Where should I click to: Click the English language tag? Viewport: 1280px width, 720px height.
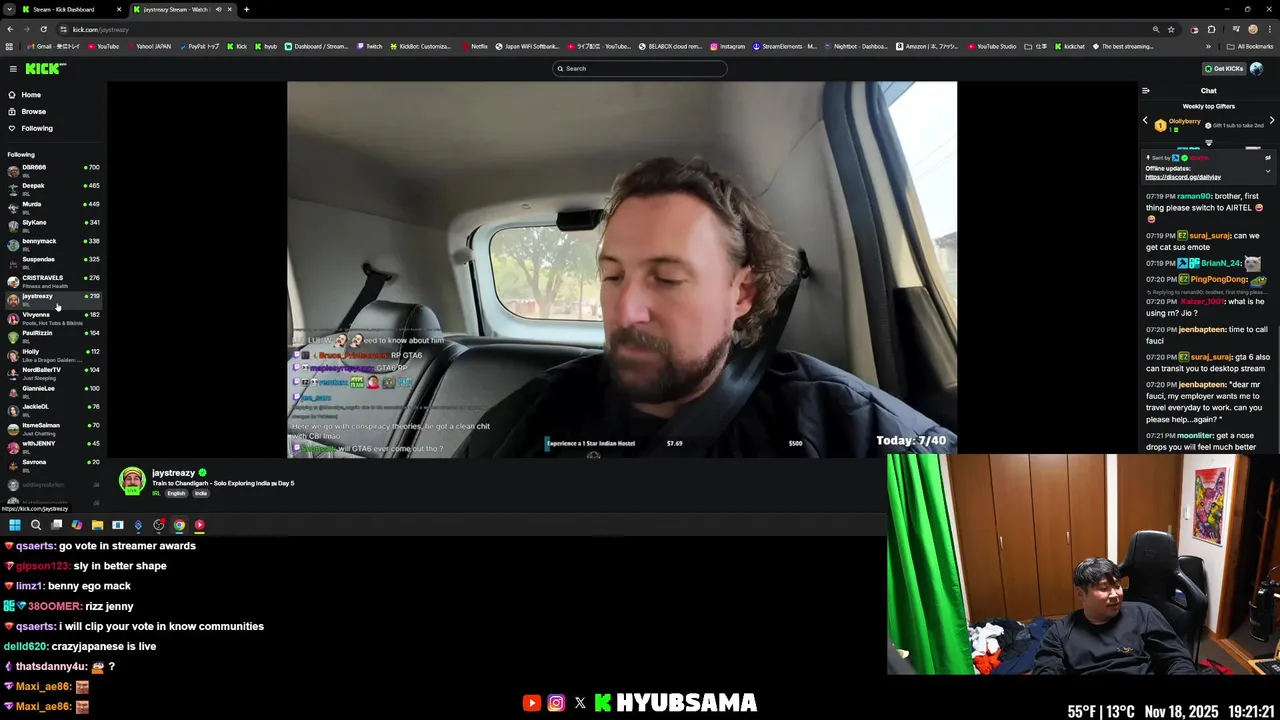coord(176,494)
